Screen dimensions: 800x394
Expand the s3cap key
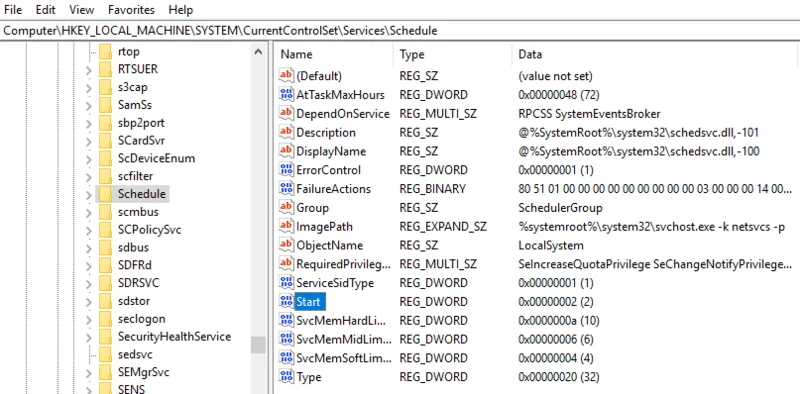[x=89, y=87]
